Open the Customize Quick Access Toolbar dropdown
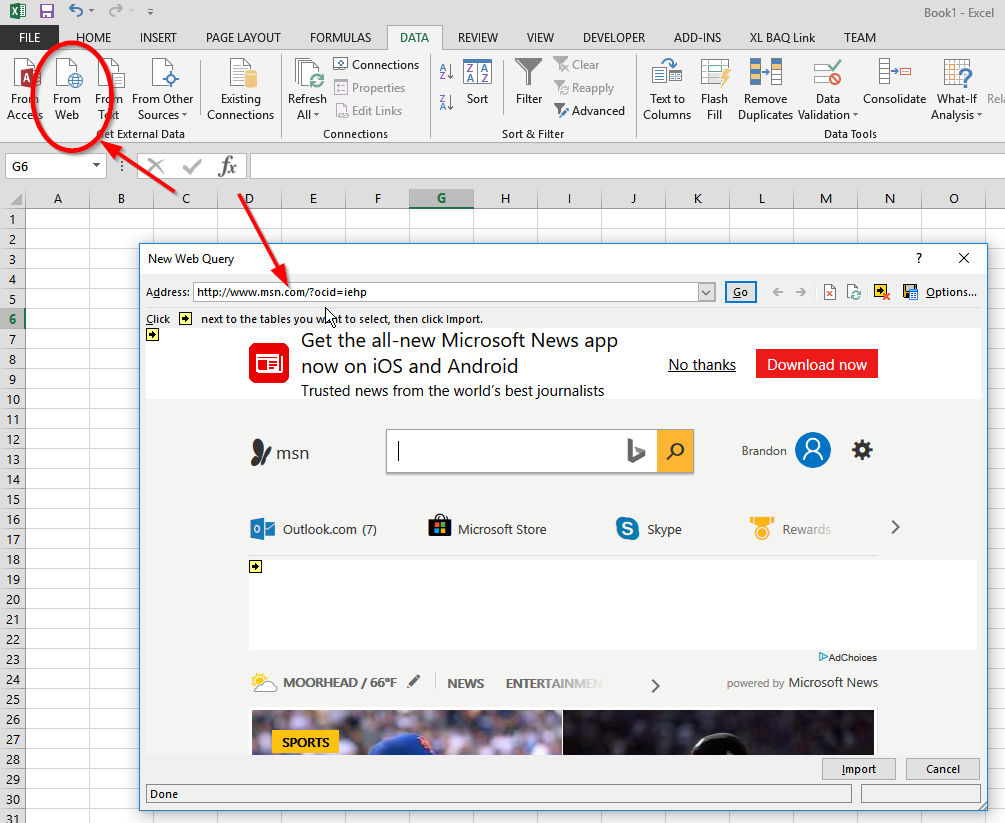This screenshot has width=1005, height=823. [x=150, y=12]
